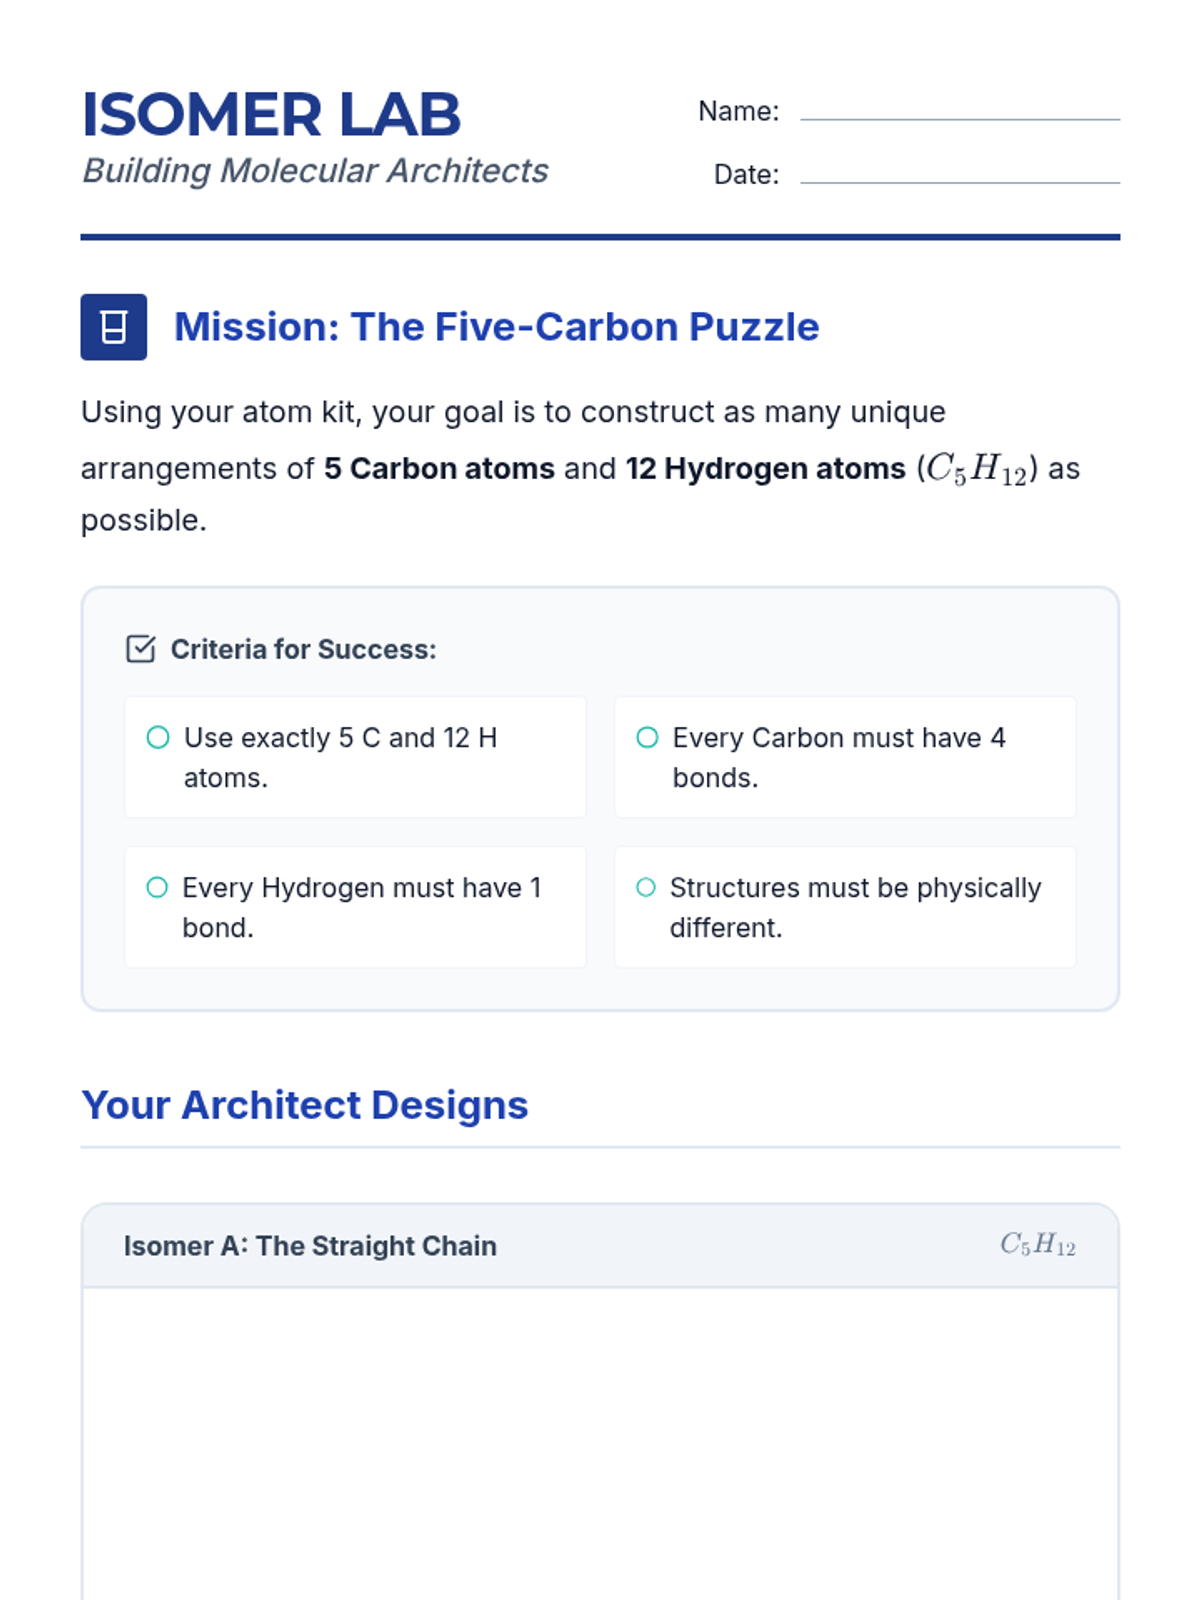Click the Name input line
This screenshot has height=1600, width=1200.
[x=959, y=112]
